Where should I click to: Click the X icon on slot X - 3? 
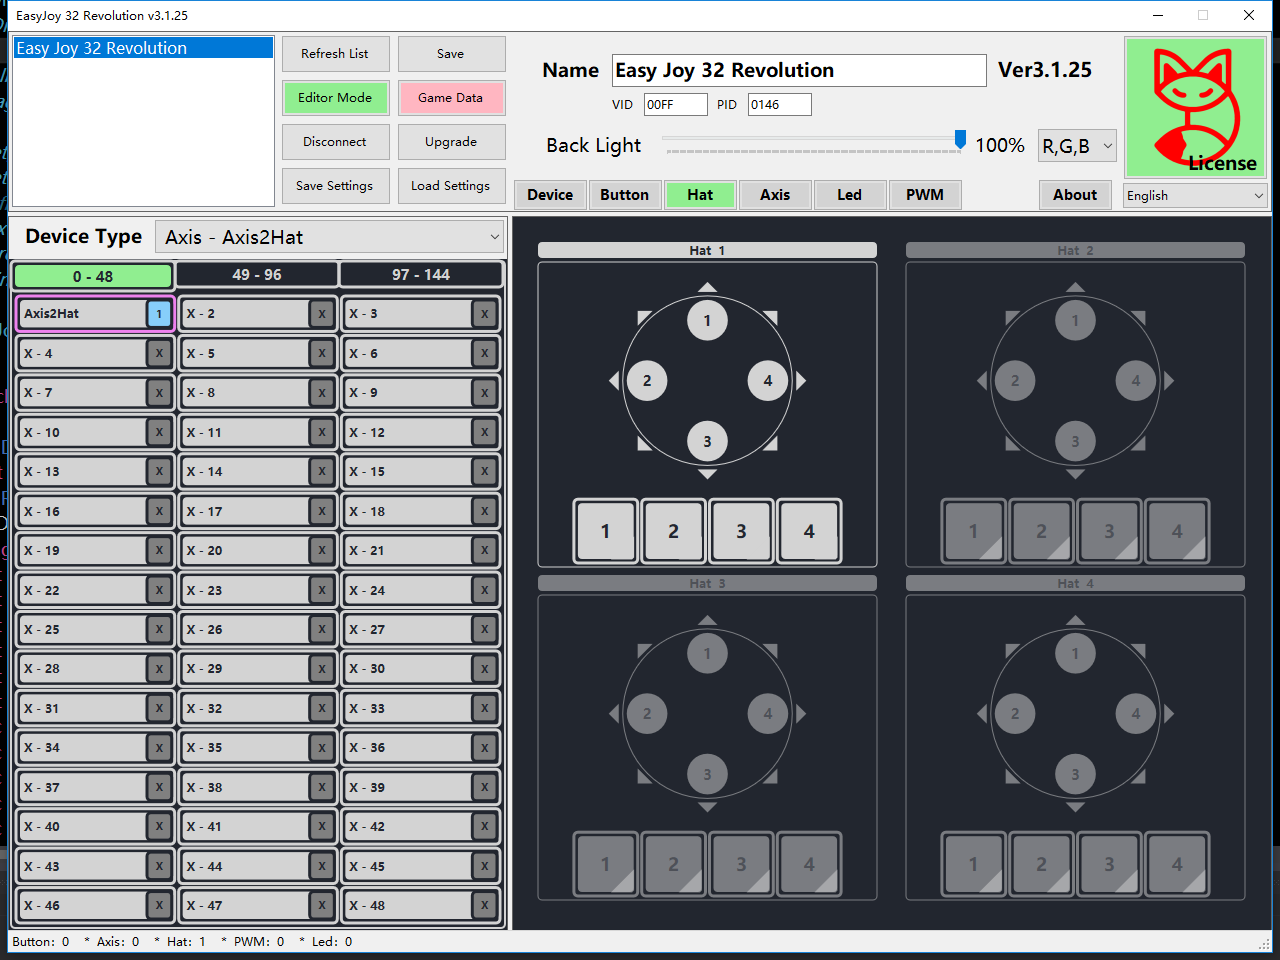click(484, 313)
